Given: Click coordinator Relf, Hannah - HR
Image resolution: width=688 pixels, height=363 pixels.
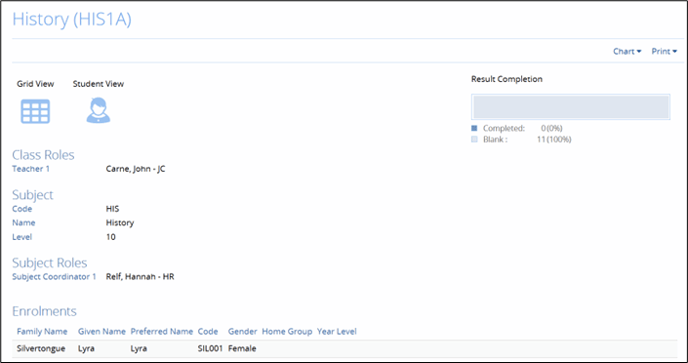Looking at the screenshot, I should pos(140,277).
